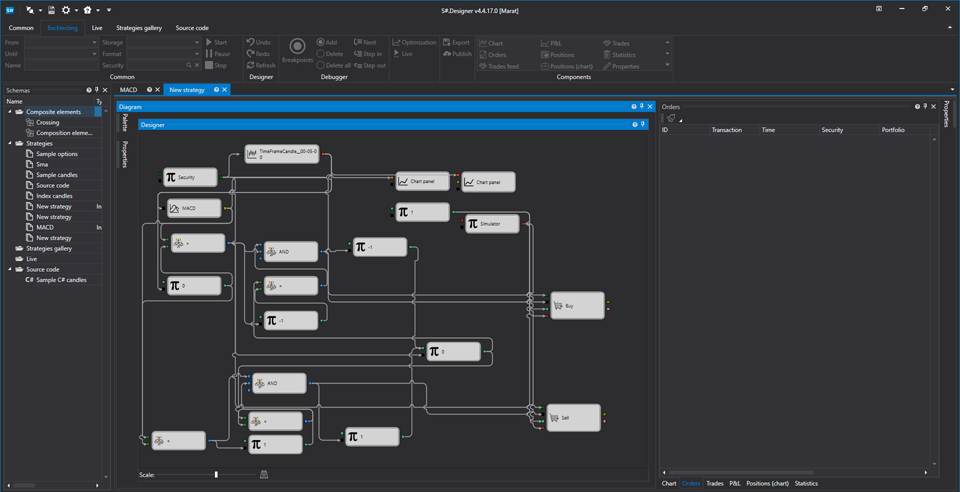Click the Trades feed component button
The image size is (960, 492).
(x=499, y=66)
